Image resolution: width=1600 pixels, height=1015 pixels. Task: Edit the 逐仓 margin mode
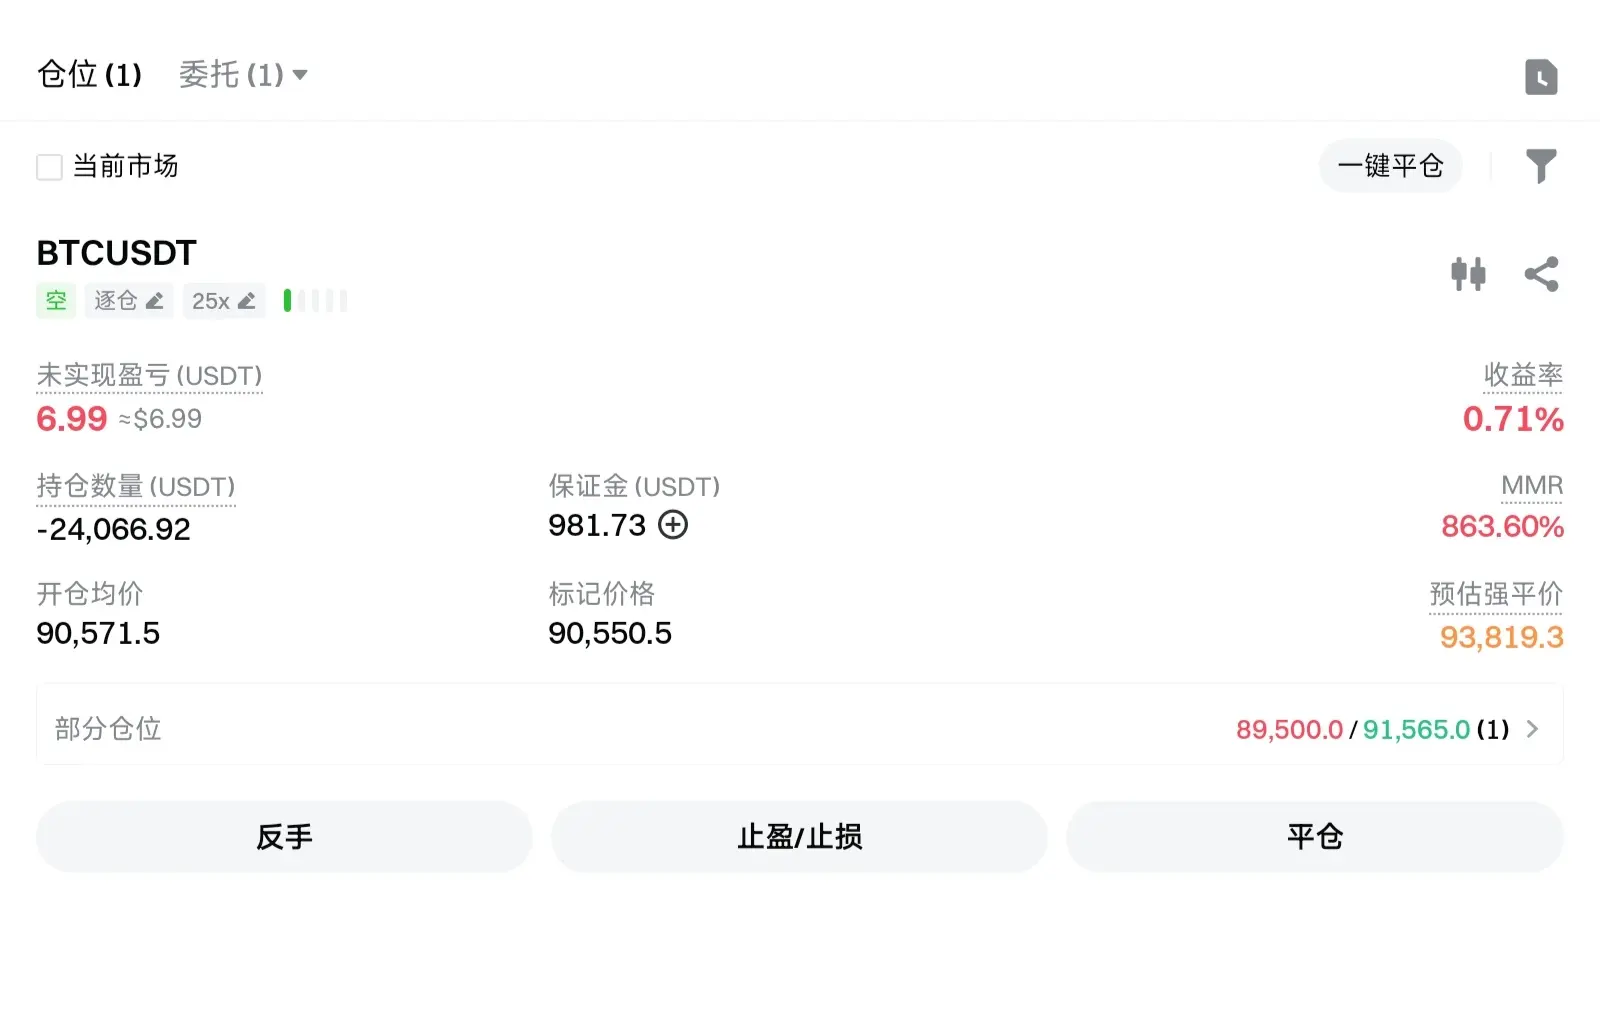pyautogui.click(x=128, y=301)
